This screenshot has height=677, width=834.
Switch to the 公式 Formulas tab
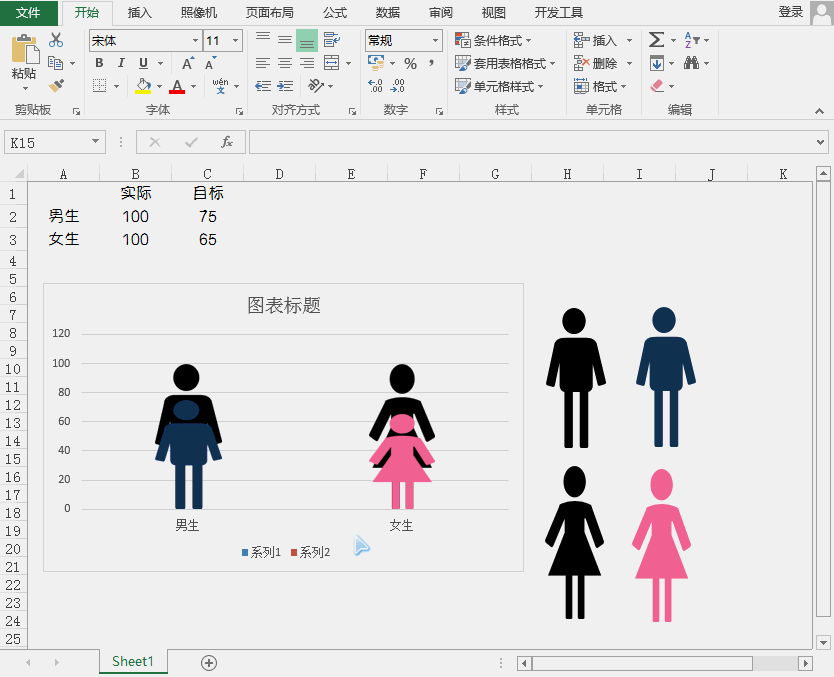coord(335,13)
